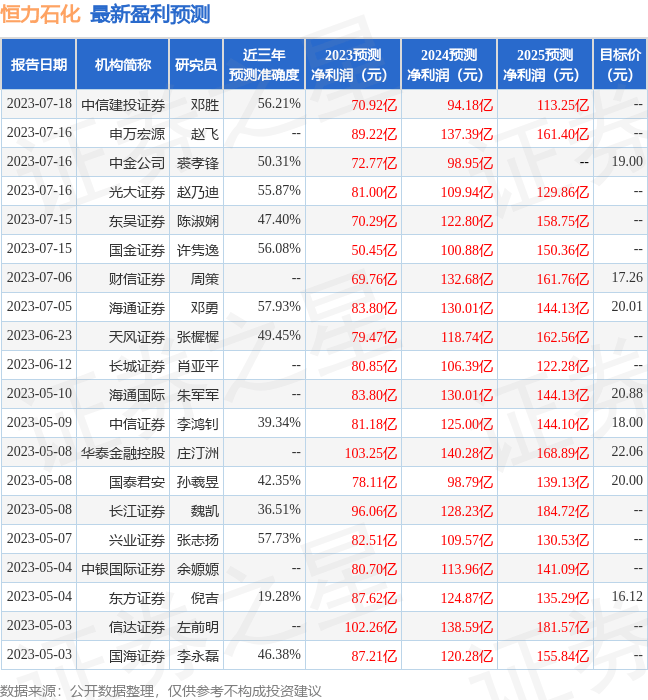
Task: Click the 中信建投证券 institution cell
Action: 123,105
